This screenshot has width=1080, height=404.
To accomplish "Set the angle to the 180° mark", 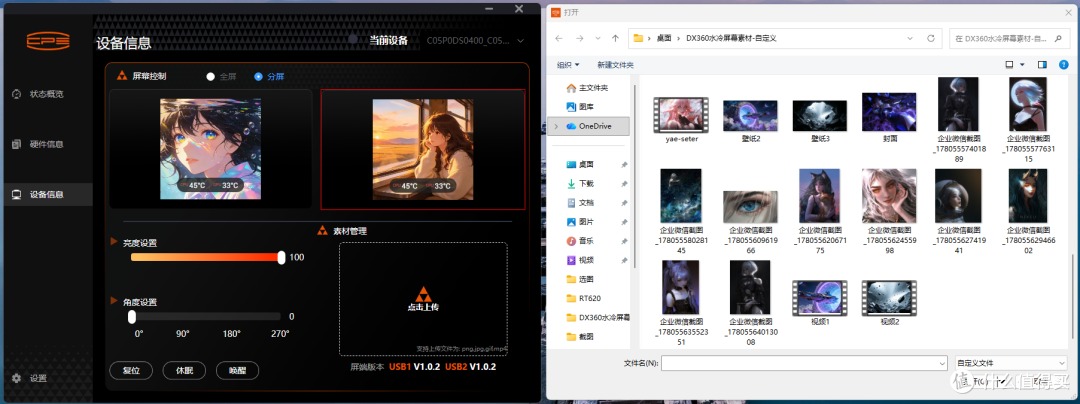I will pos(231,334).
